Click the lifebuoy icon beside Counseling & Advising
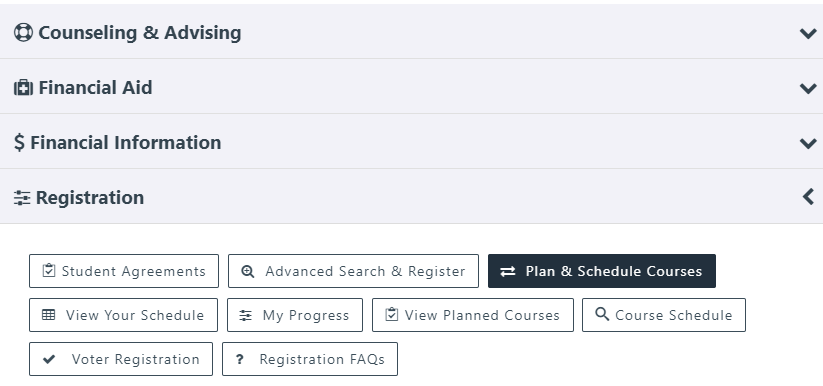Viewport: 823px width, 386px height. pos(23,32)
